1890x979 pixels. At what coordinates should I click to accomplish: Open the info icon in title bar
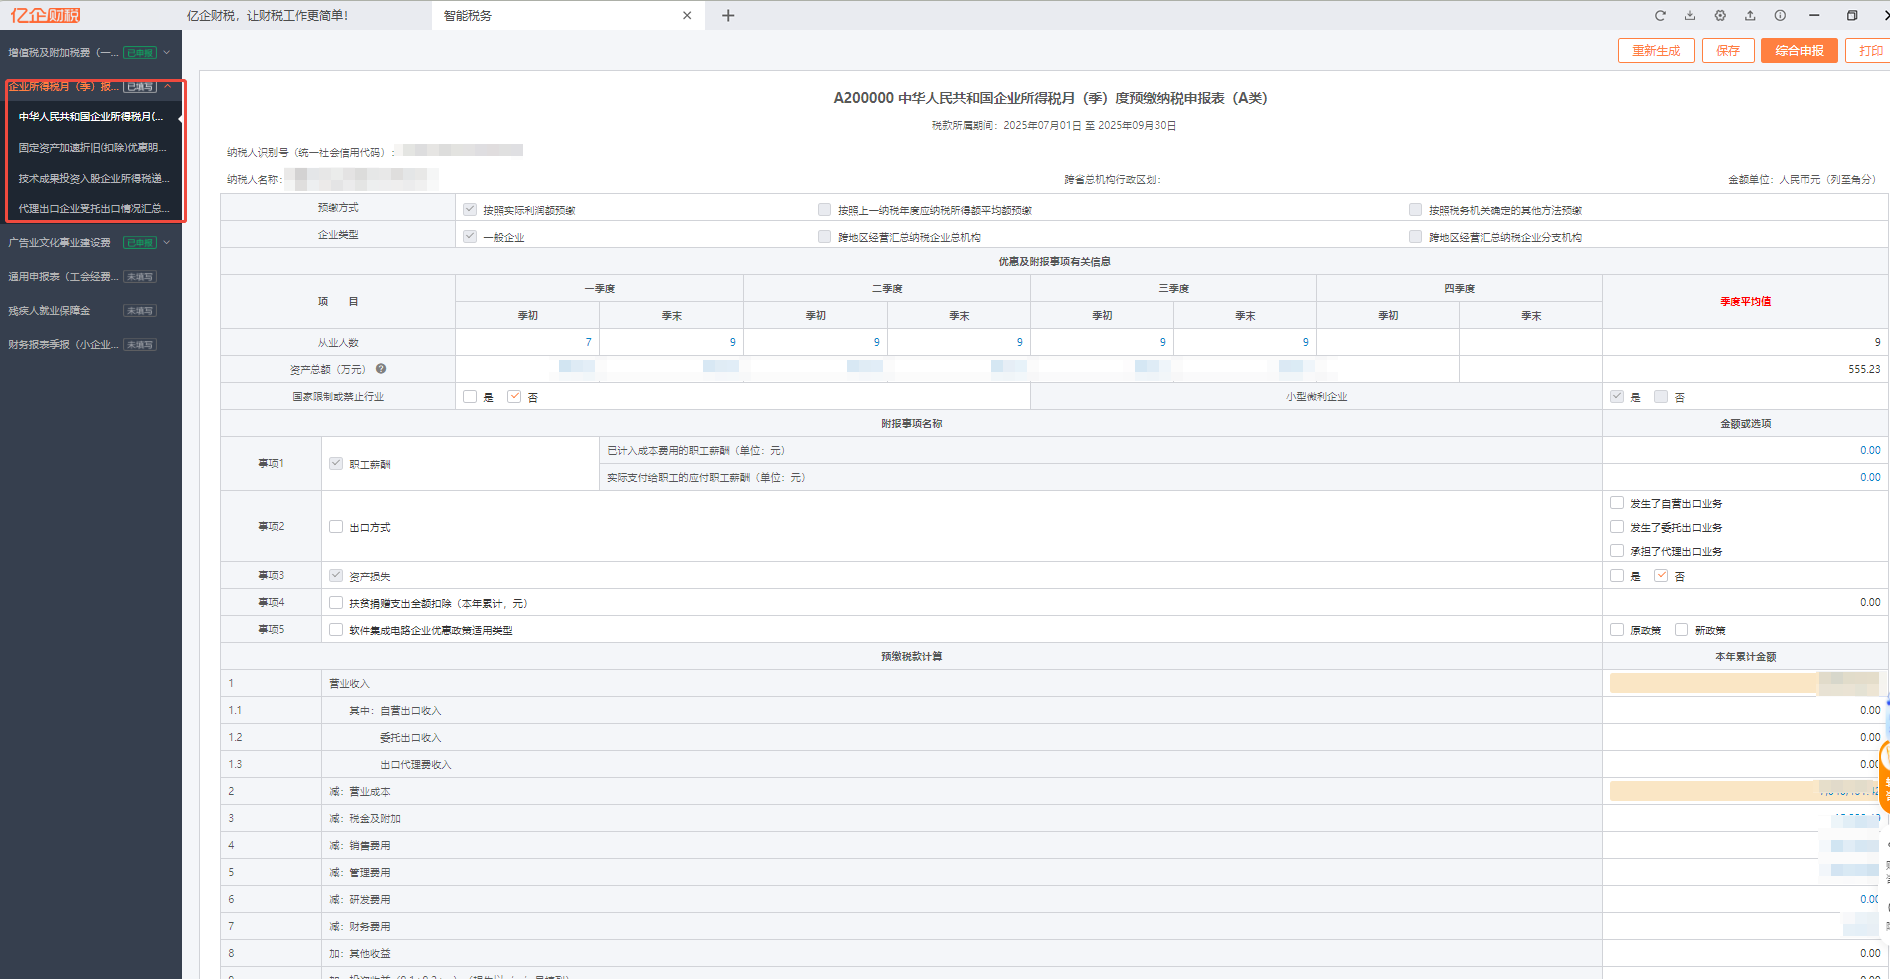(x=1780, y=15)
